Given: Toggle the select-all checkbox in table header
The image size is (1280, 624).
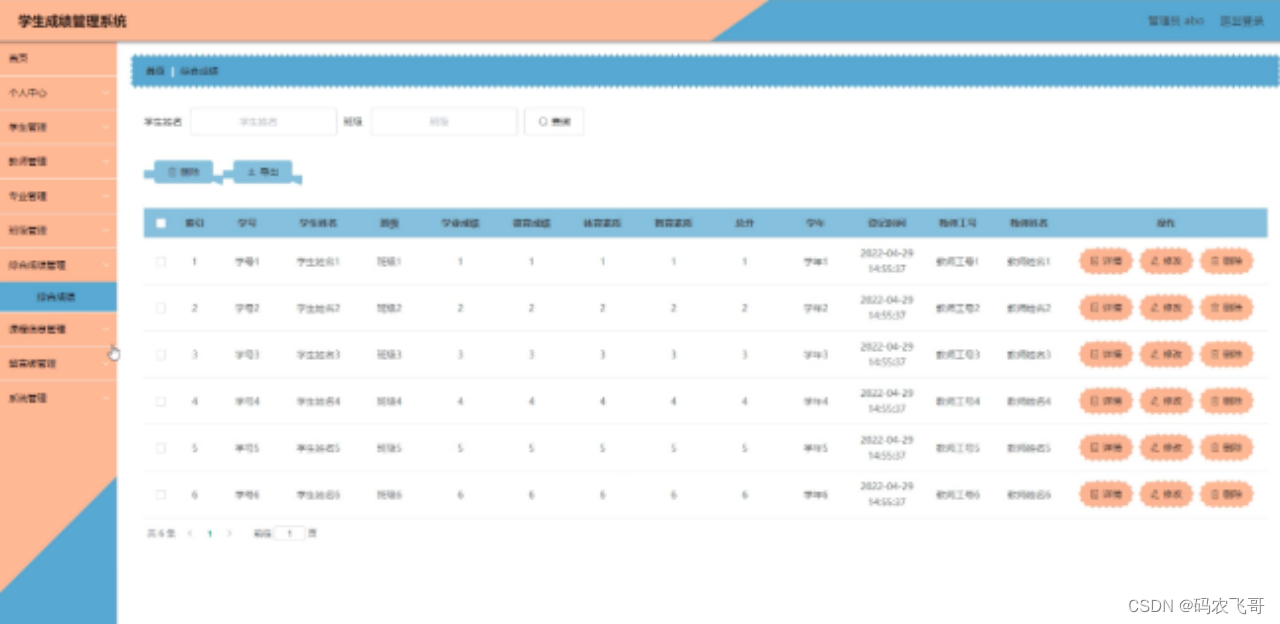Looking at the screenshot, I should click(x=161, y=223).
